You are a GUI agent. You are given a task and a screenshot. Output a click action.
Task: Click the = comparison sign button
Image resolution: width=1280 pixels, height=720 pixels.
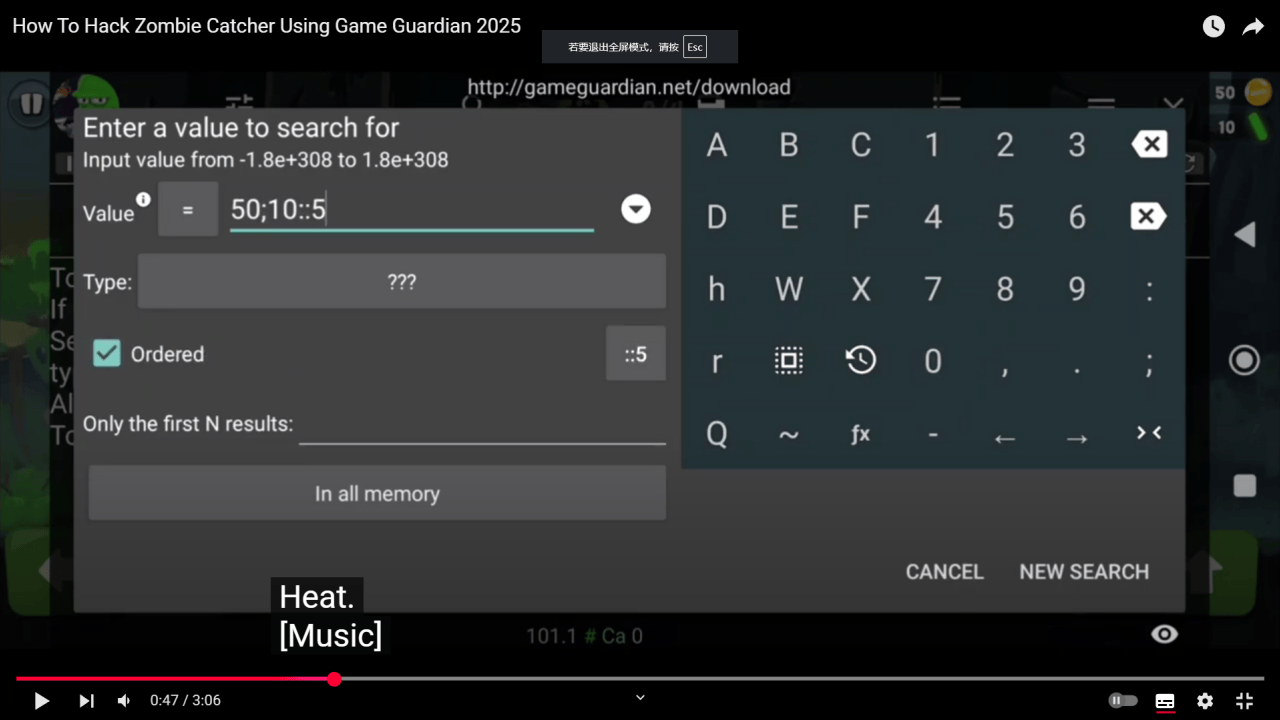188,210
